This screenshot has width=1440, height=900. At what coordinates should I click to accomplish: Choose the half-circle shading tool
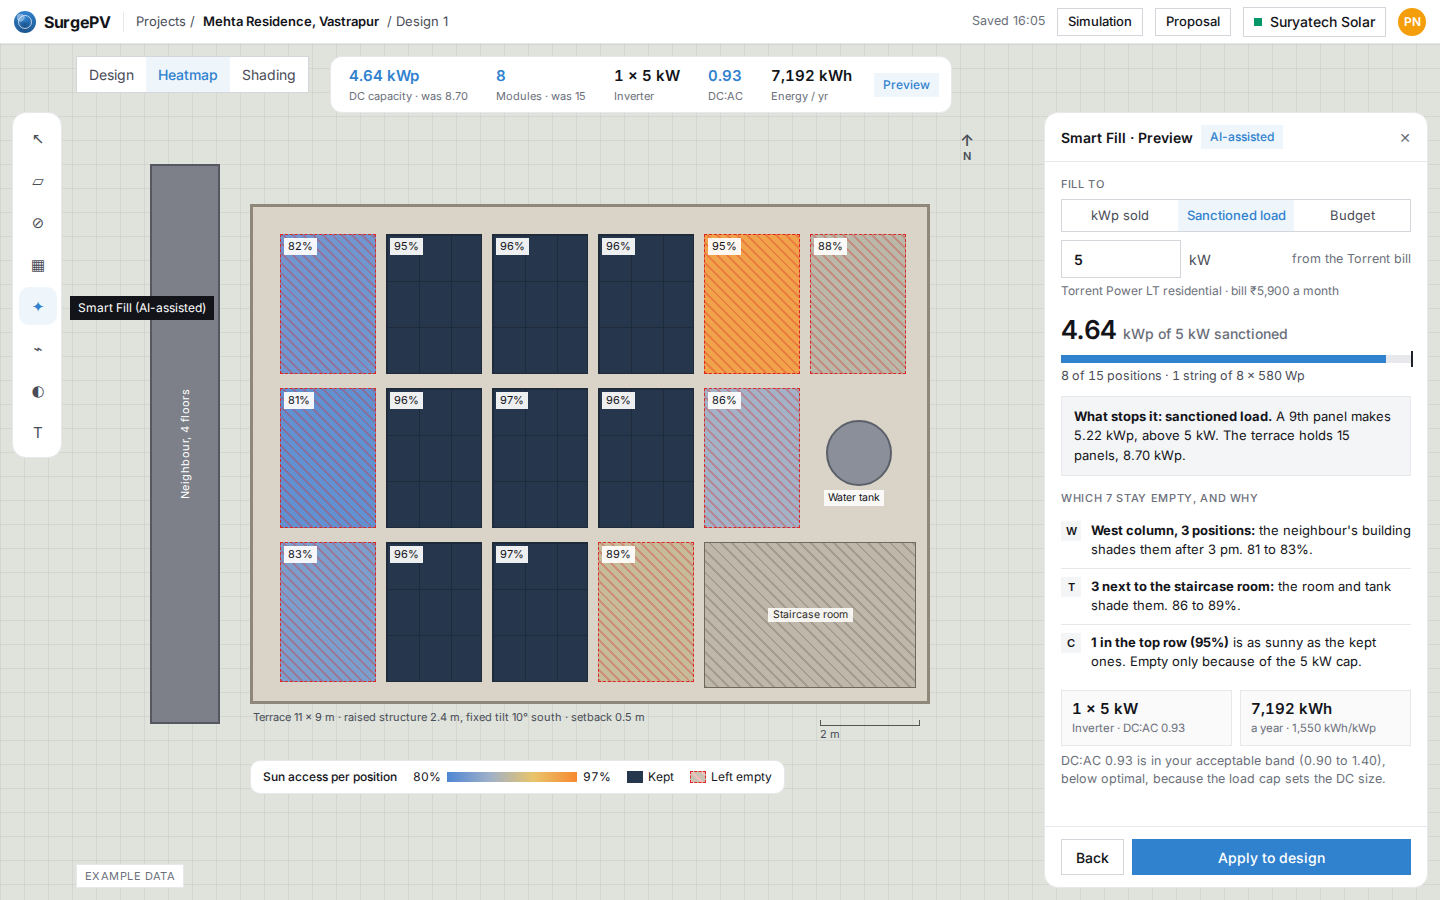[x=38, y=391]
